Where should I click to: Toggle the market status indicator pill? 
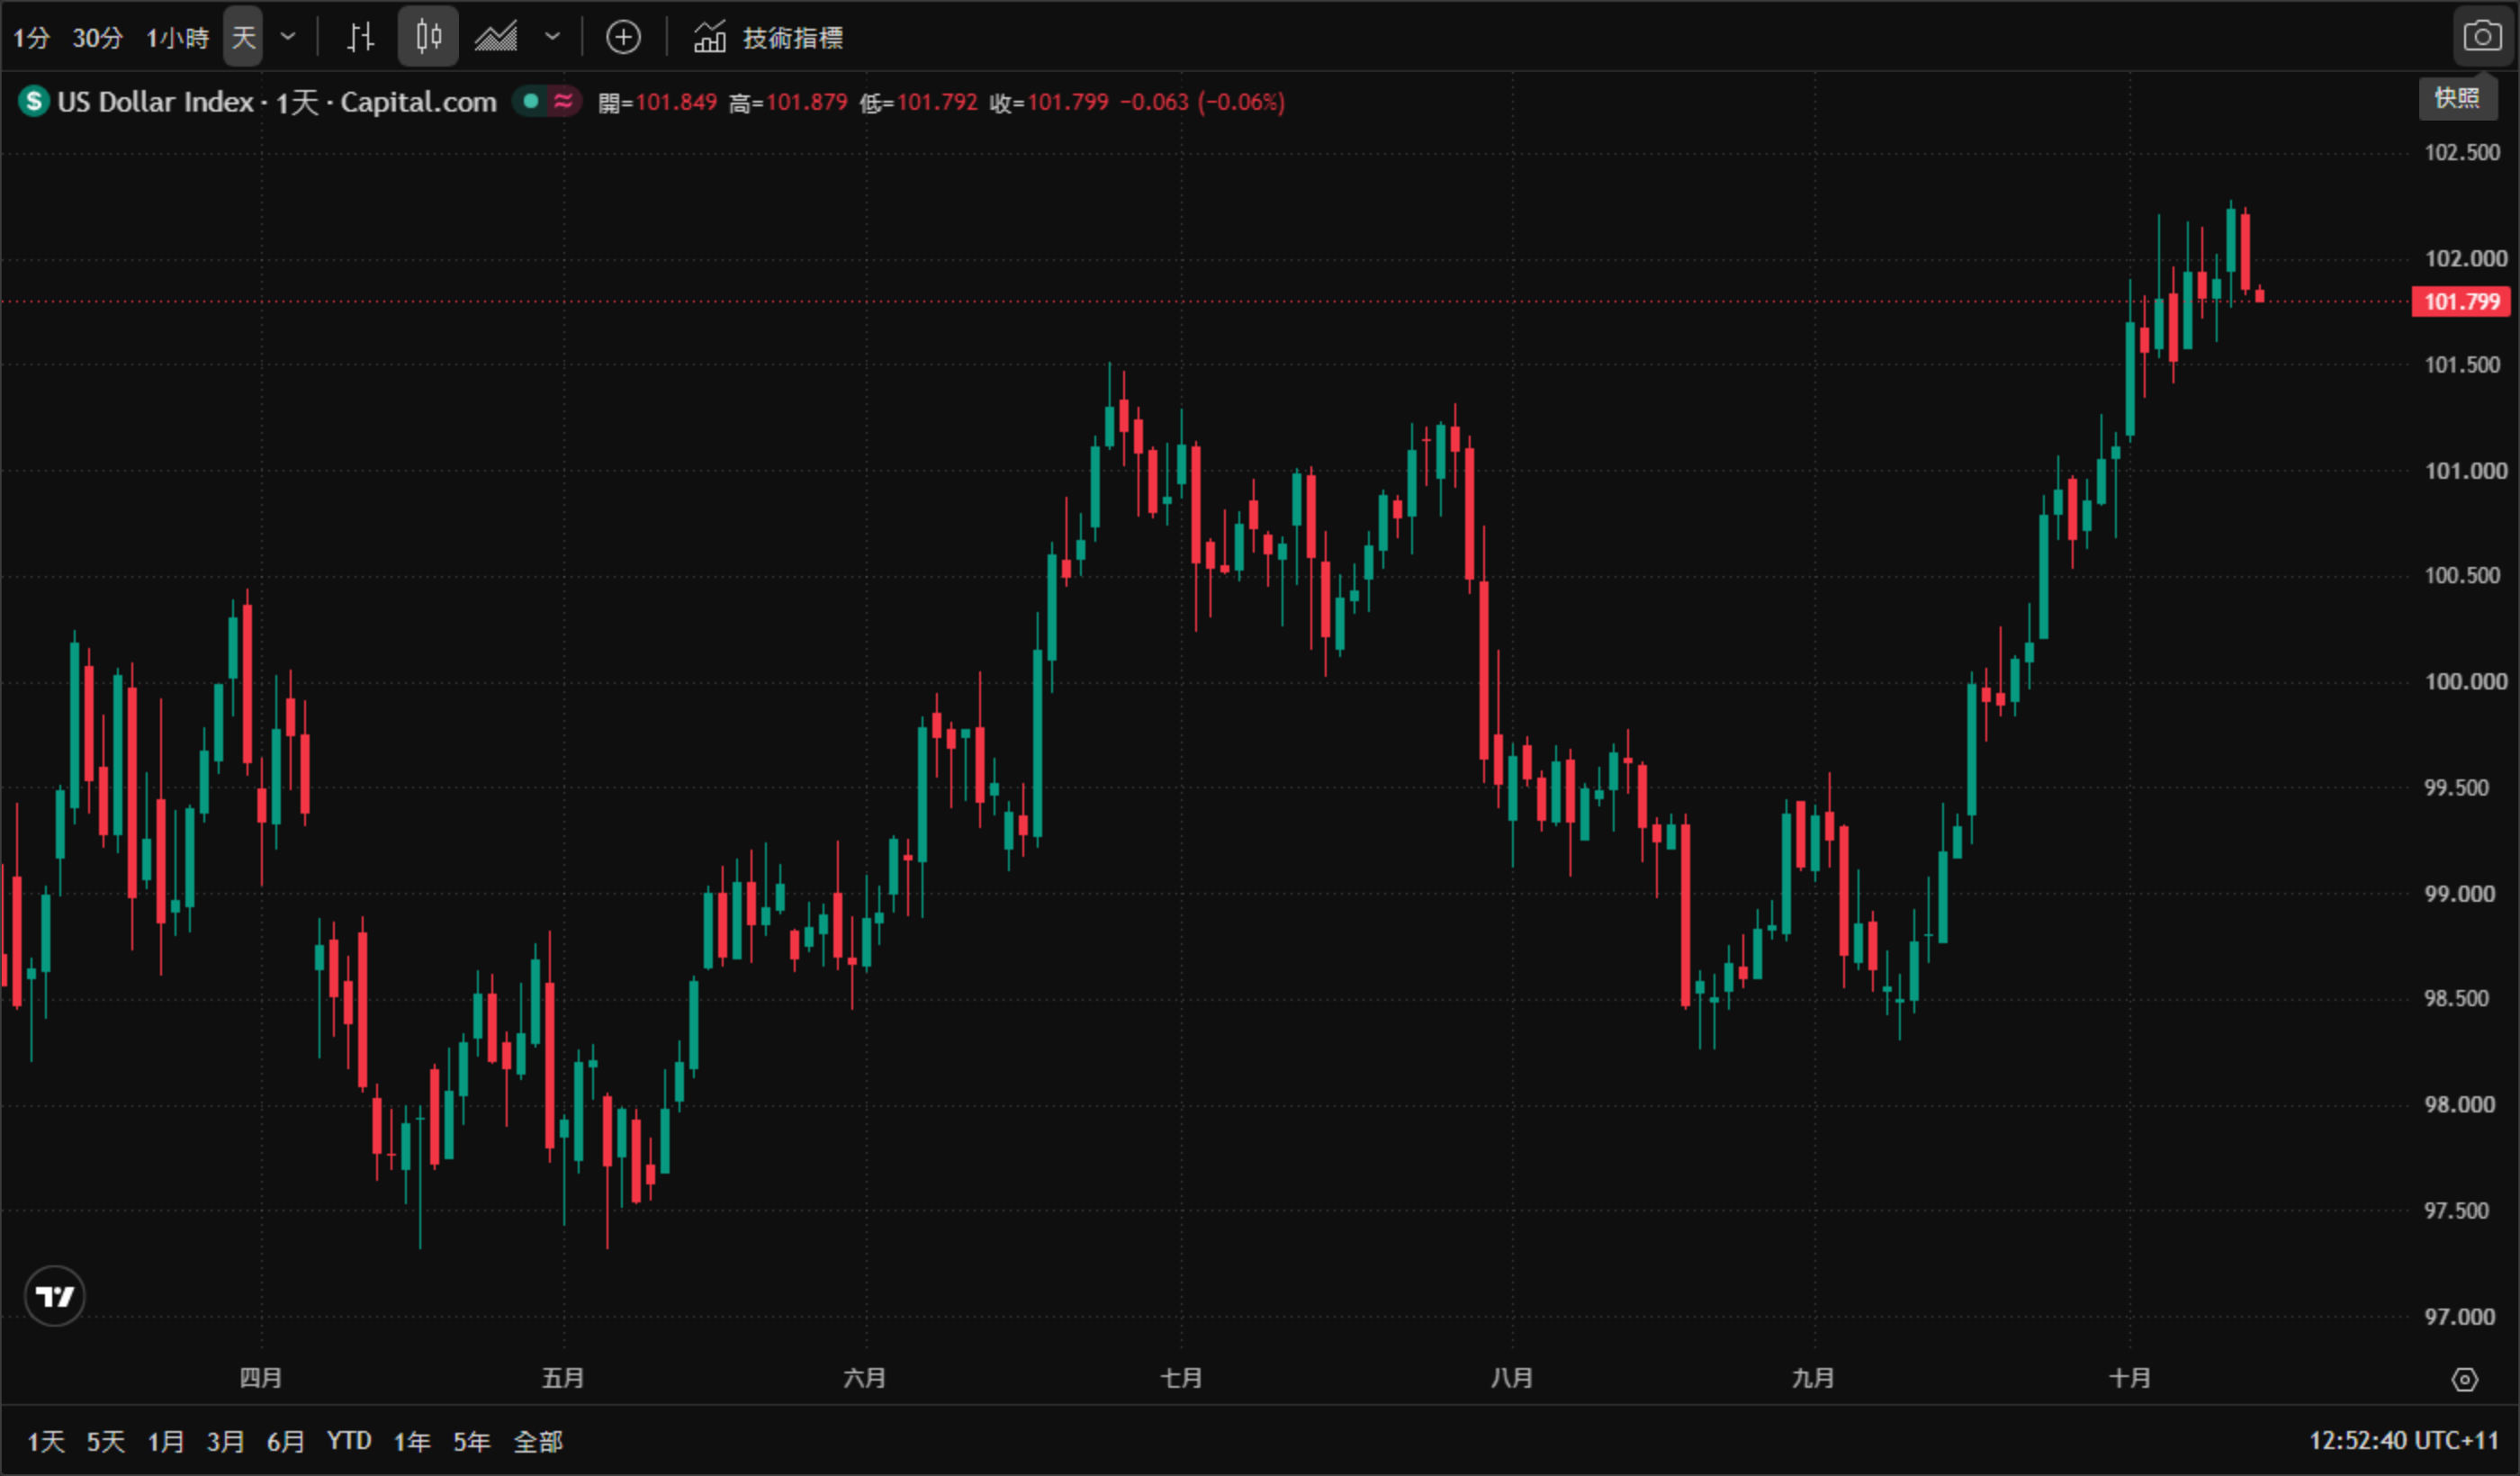tap(547, 101)
